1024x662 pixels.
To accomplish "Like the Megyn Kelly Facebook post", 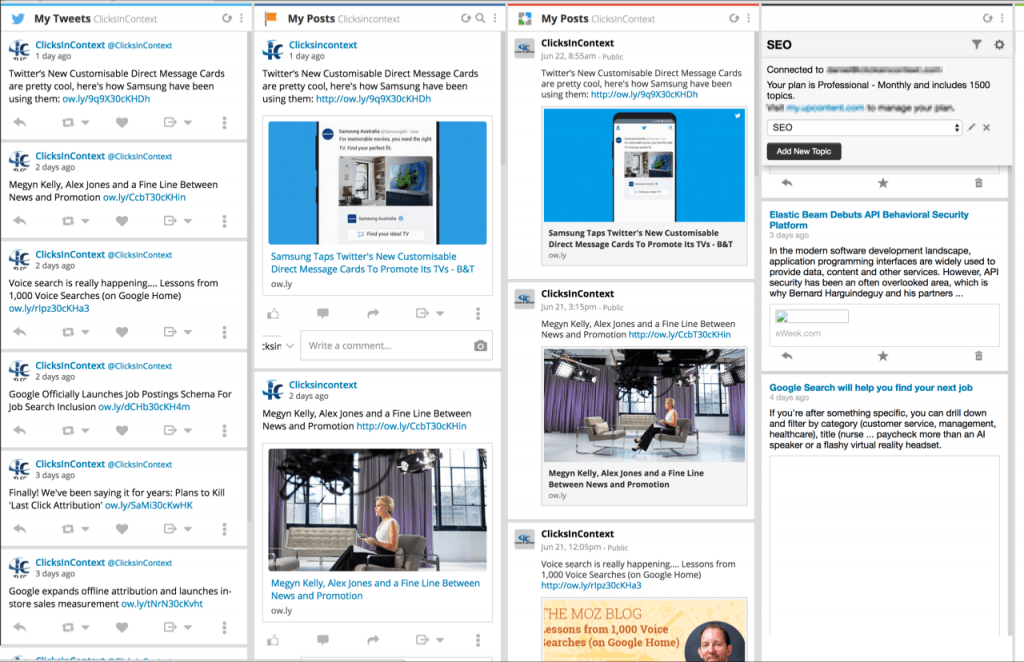I will pyautogui.click(x=273, y=640).
